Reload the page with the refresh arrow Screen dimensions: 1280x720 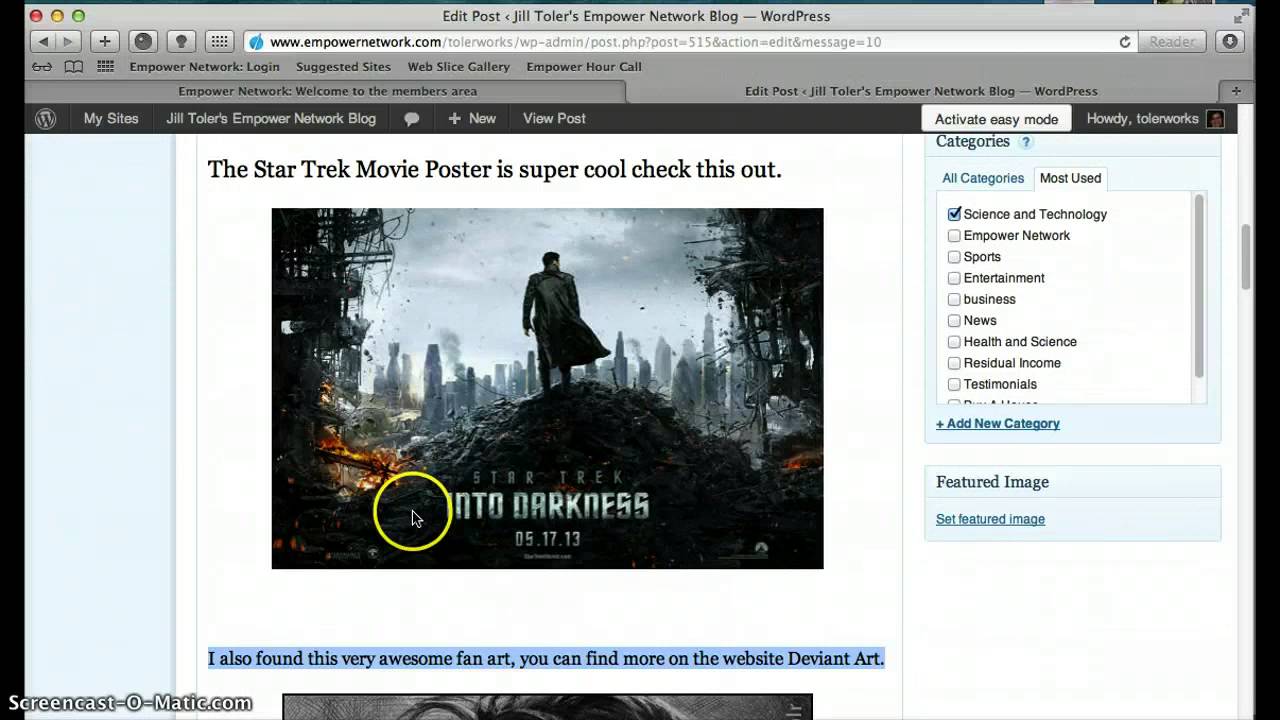(x=1125, y=42)
